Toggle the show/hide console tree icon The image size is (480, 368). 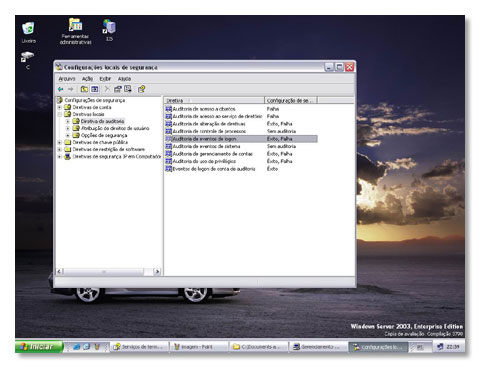pos(95,89)
